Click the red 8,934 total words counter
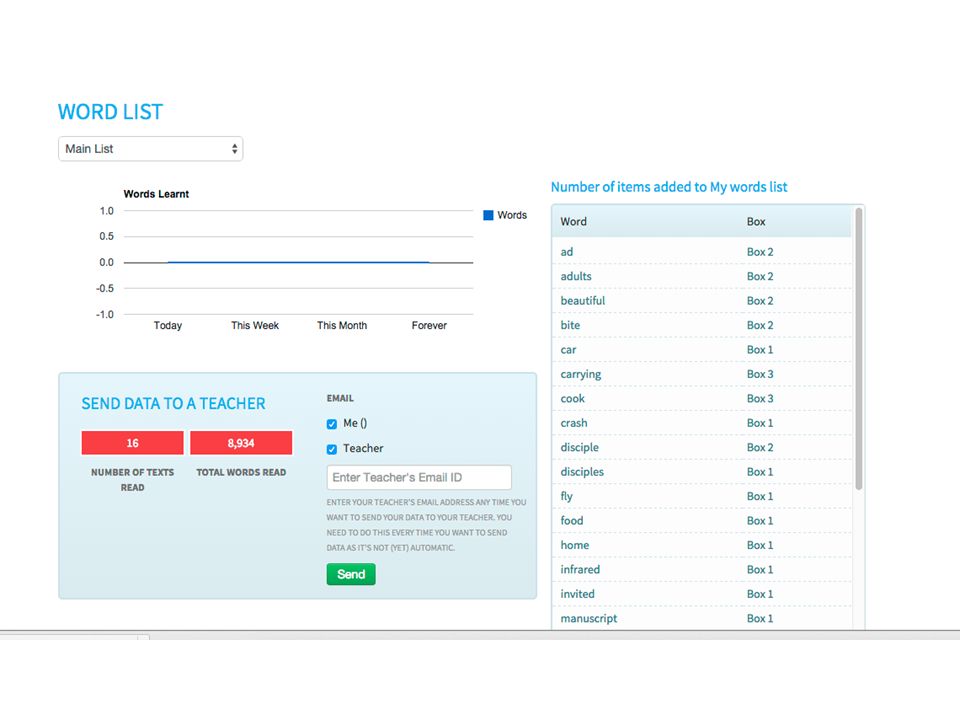The image size is (960, 720). click(241, 443)
